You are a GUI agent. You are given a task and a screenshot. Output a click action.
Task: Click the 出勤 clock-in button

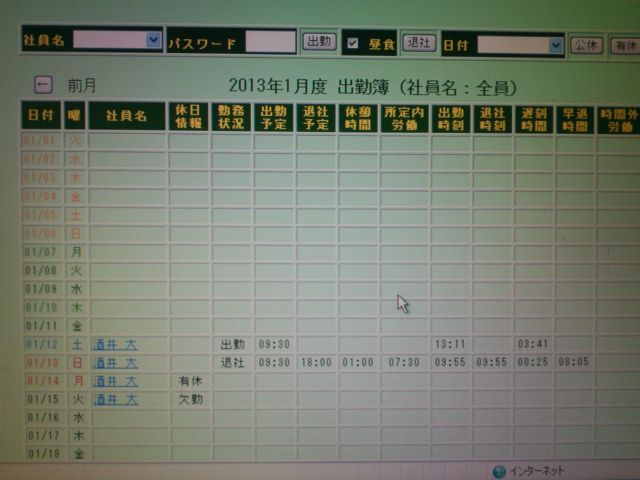coord(319,41)
